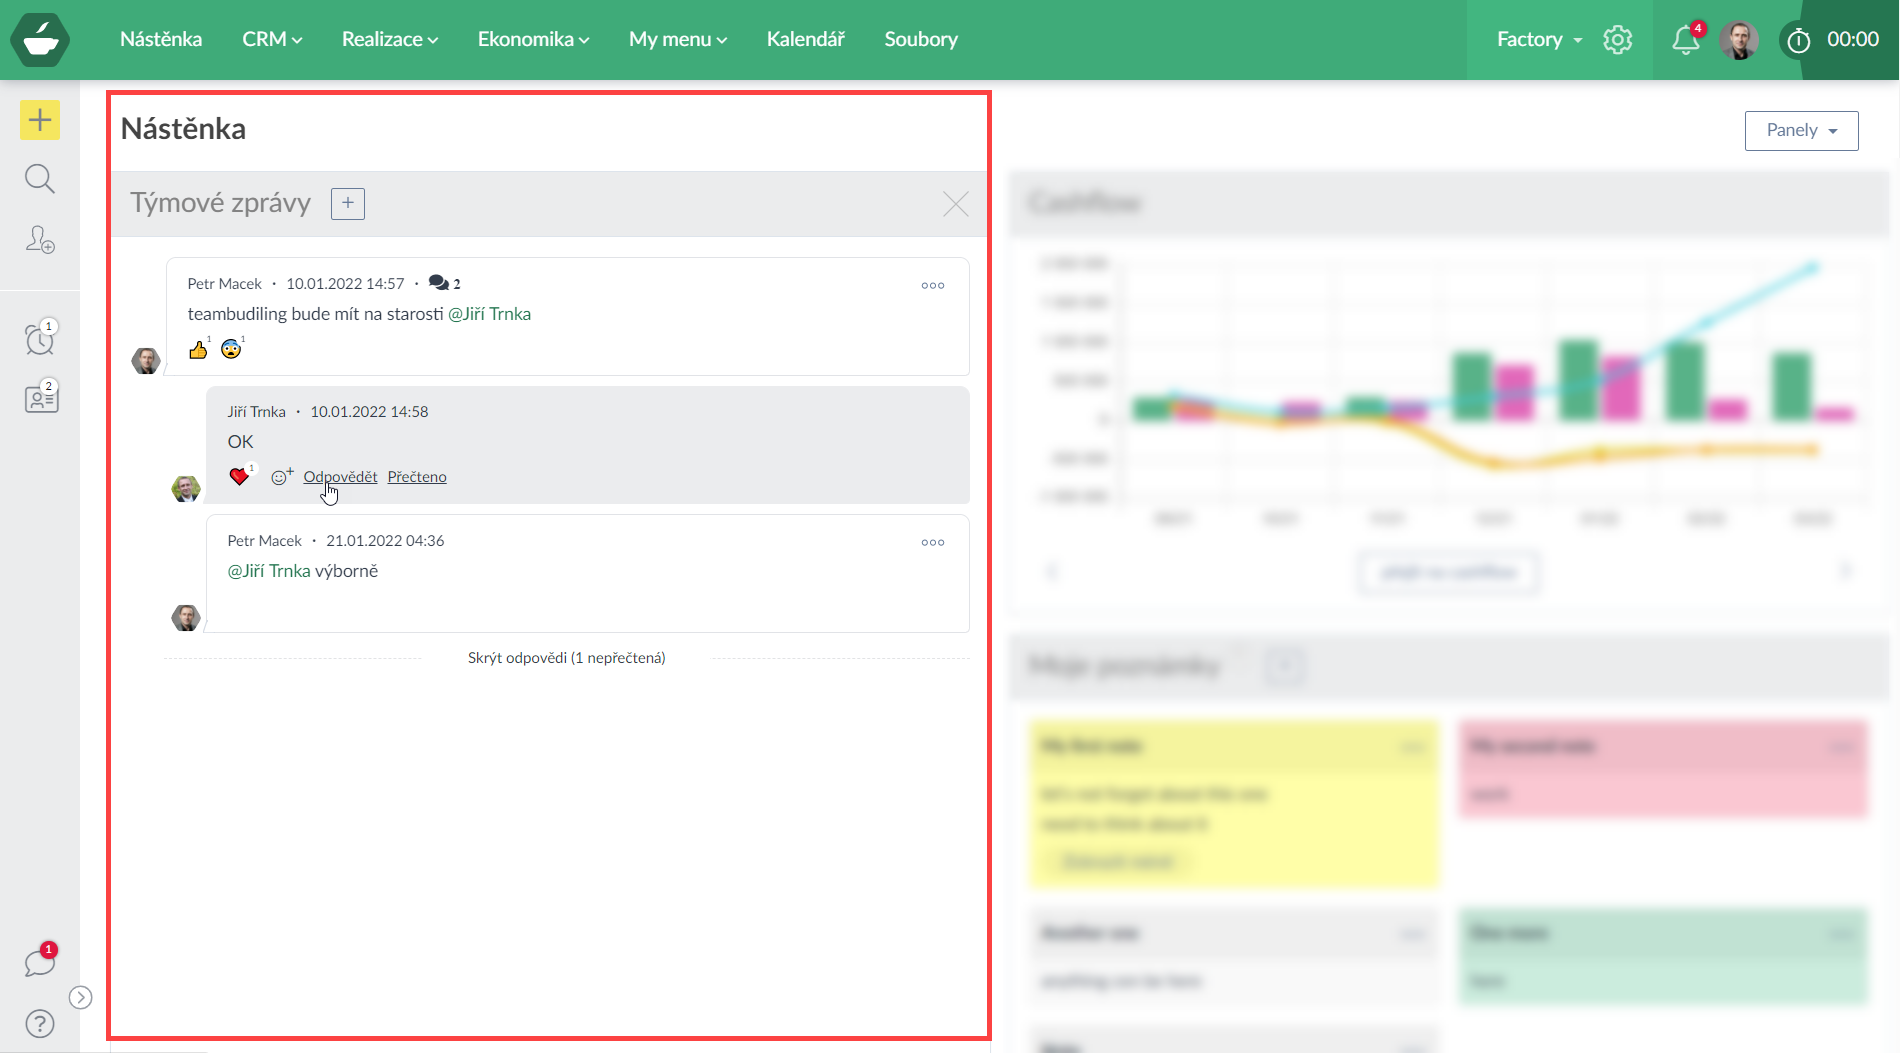Collapse replies via Skrýt odpovědi

[566, 658]
